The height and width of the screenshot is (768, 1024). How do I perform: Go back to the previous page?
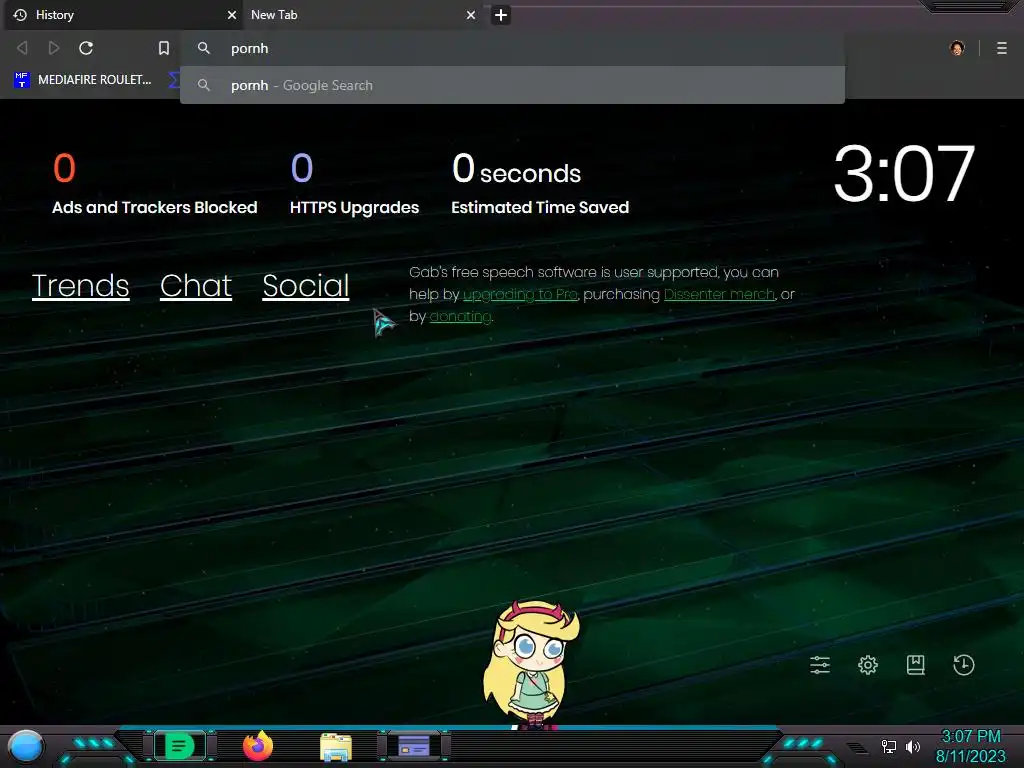coord(22,48)
